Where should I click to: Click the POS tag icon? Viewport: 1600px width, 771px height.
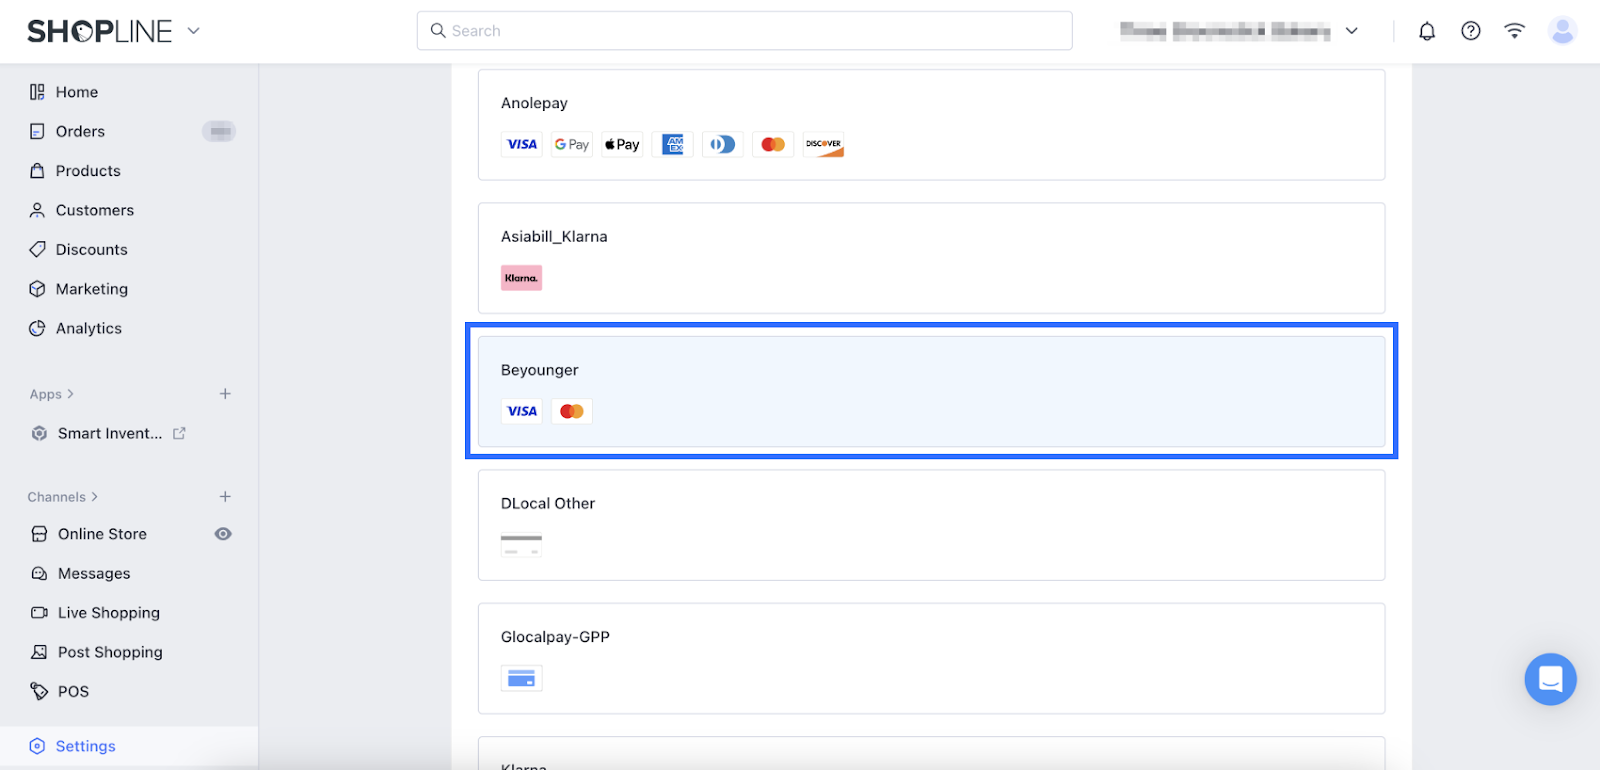(x=39, y=691)
